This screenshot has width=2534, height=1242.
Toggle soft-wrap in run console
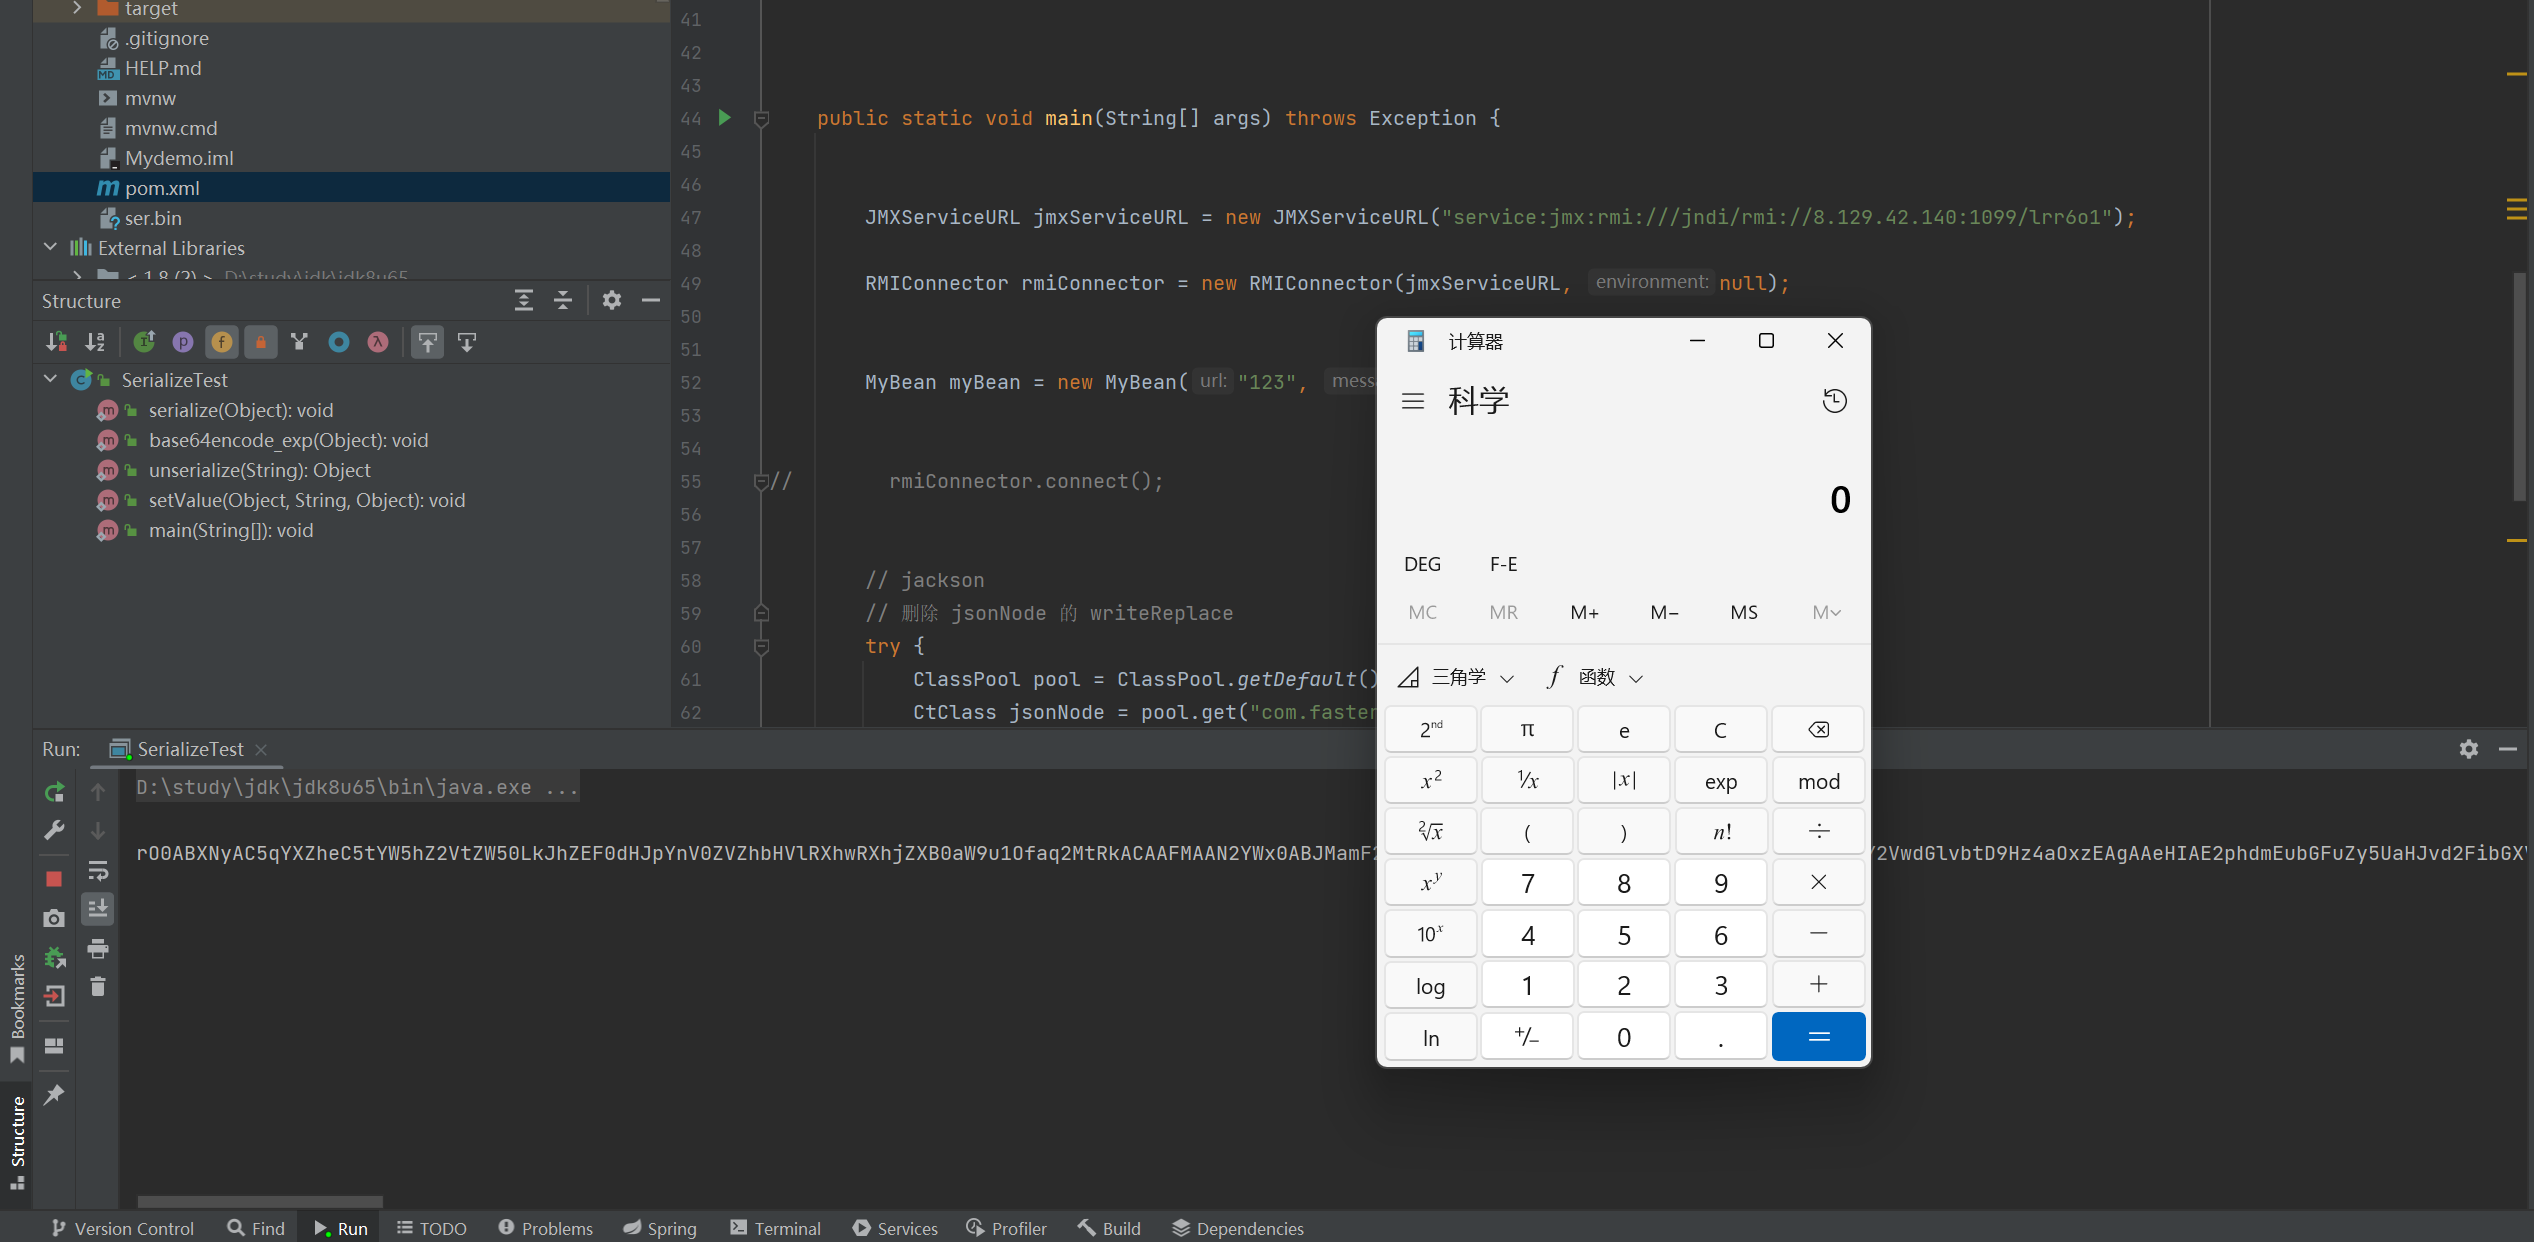(x=98, y=870)
